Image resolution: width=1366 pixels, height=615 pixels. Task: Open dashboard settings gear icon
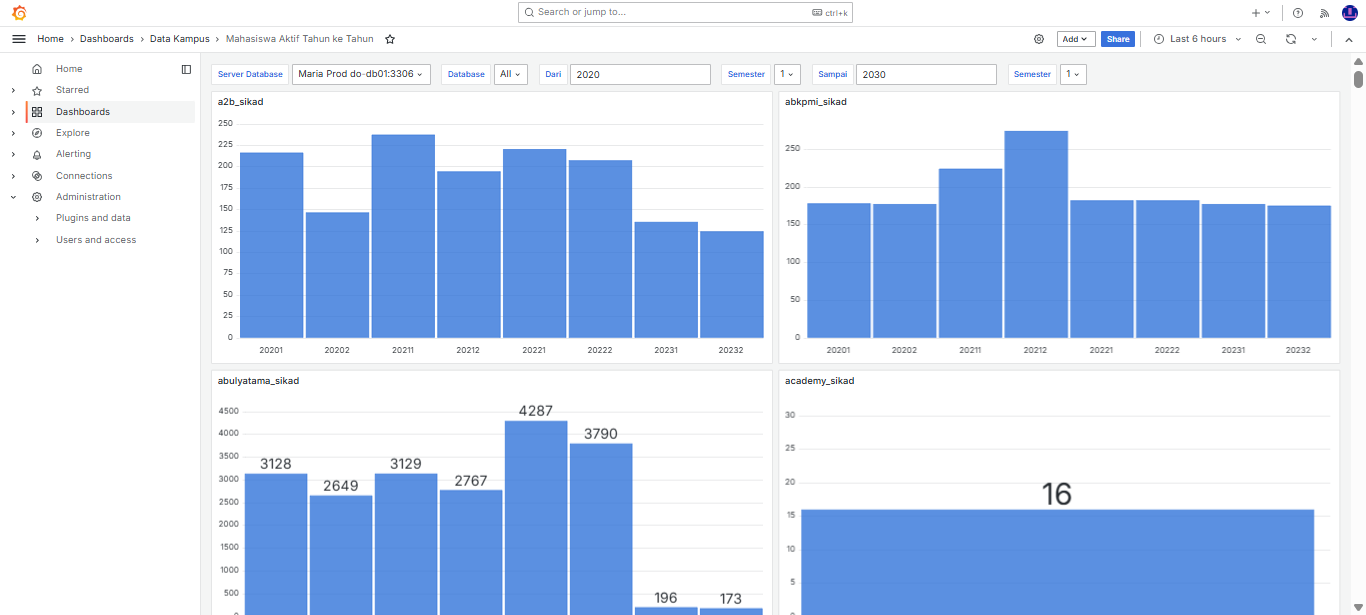click(x=1039, y=39)
